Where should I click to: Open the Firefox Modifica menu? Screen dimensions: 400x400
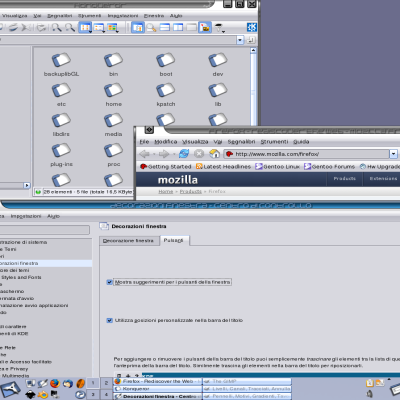pyautogui.click(x=166, y=142)
